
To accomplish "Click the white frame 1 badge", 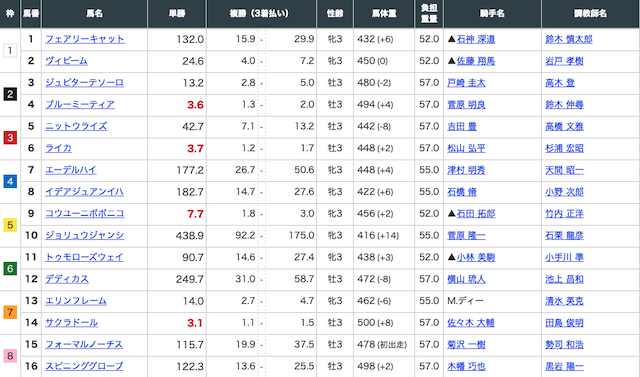I will pyautogui.click(x=10, y=51).
